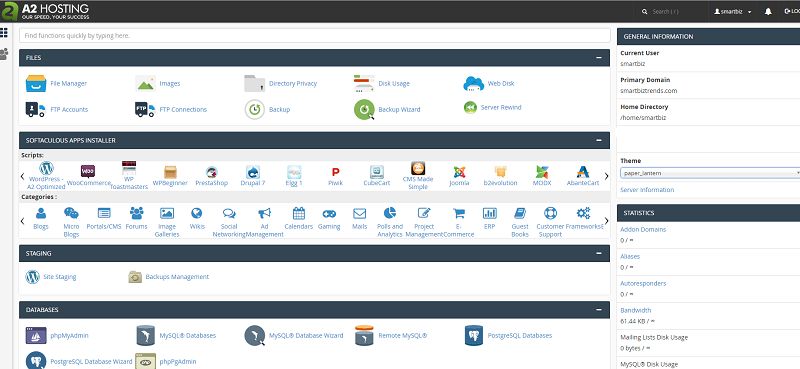Image resolution: width=800 pixels, height=369 pixels.
Task: Collapse the Files section
Action: click(x=598, y=58)
